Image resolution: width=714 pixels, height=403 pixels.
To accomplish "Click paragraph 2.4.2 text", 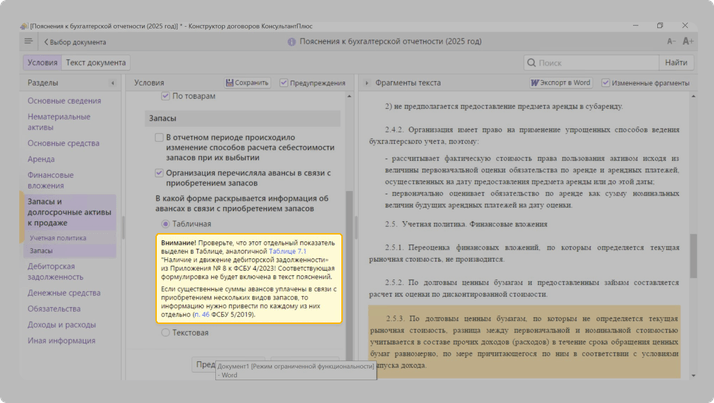I will (x=524, y=135).
